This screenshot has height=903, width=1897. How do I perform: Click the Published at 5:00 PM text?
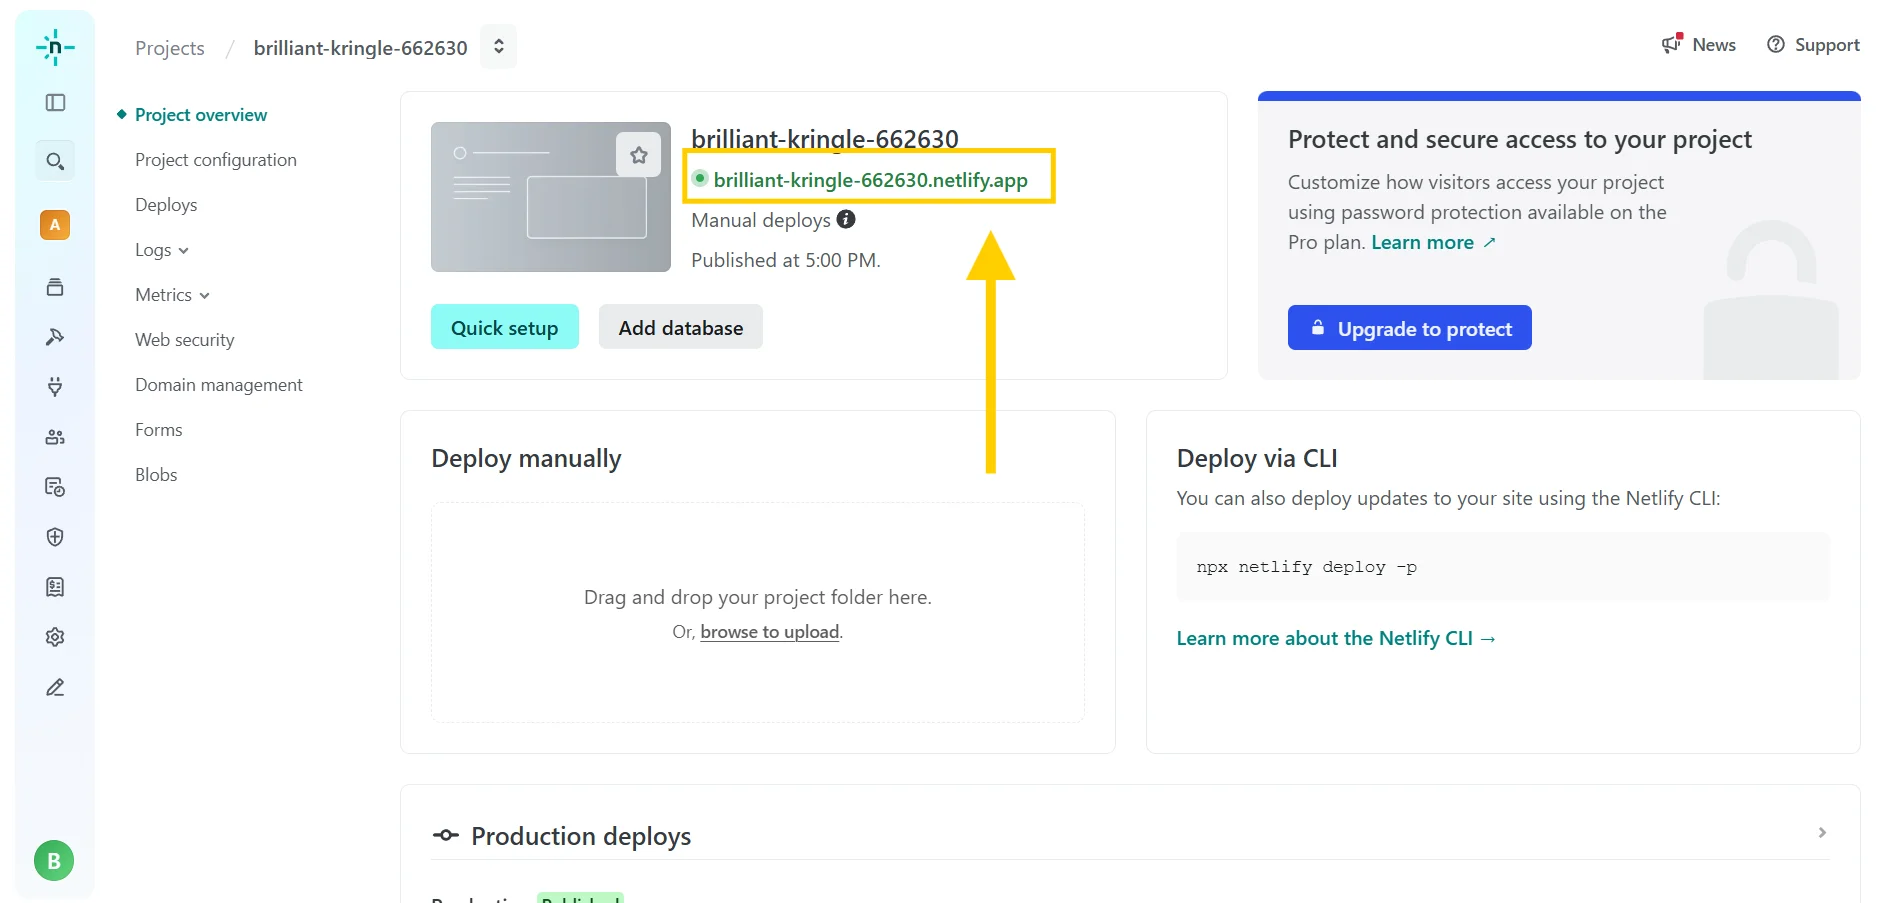click(x=786, y=260)
